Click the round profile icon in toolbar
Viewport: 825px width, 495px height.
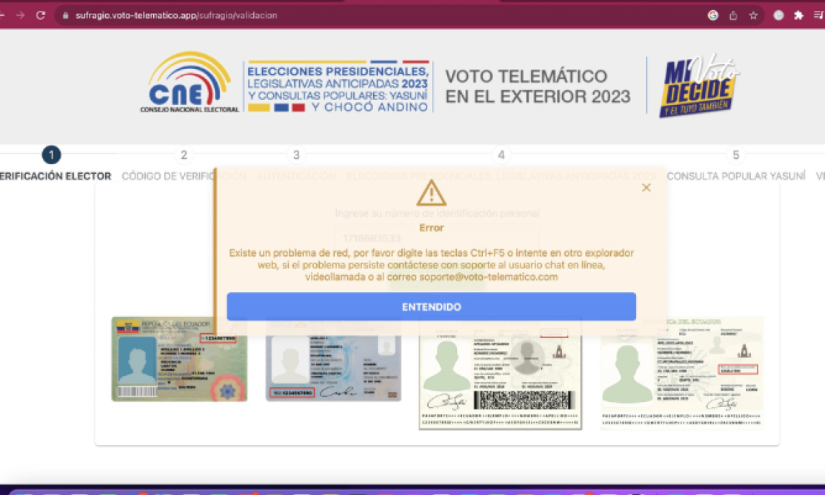point(778,15)
